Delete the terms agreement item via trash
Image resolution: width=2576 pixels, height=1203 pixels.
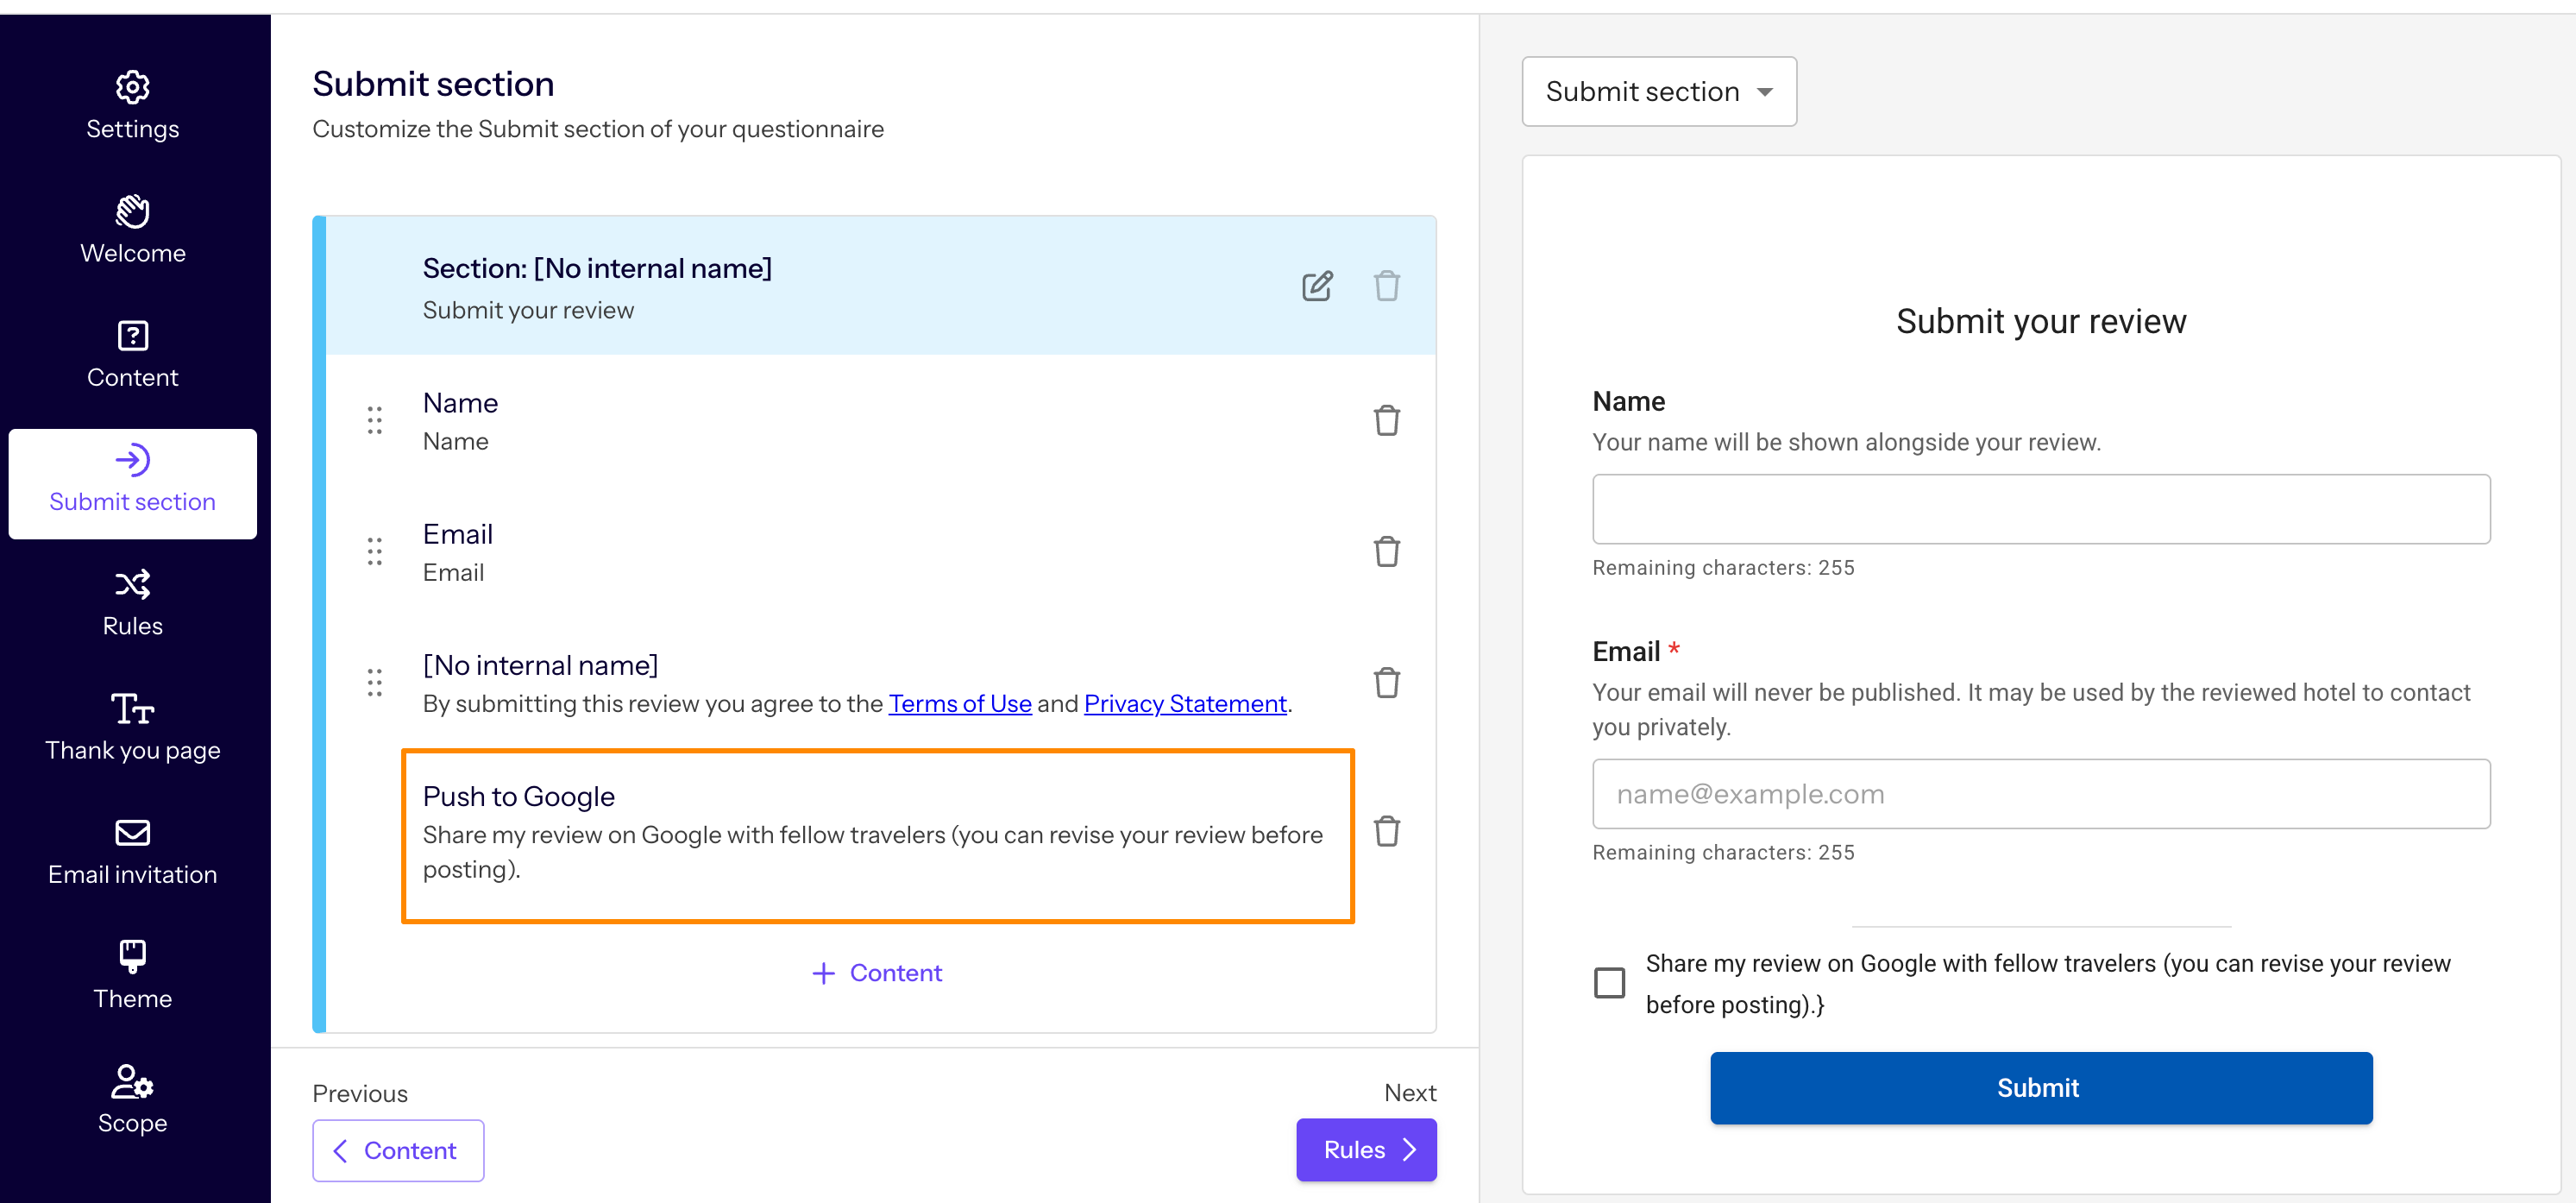[1386, 682]
